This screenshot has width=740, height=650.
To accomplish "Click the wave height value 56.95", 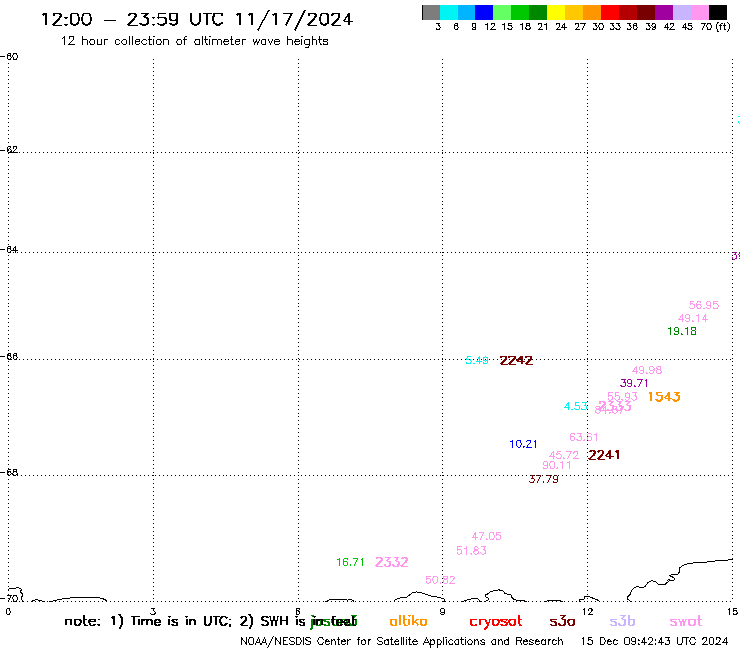I will 704,305.
